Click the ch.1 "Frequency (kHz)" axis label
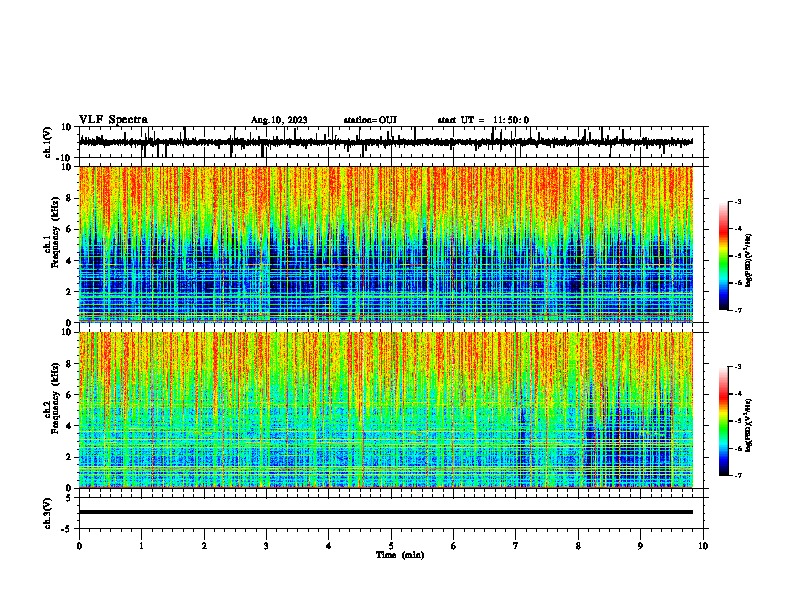Viewport: 792px width, 612px height. pyautogui.click(x=55, y=232)
